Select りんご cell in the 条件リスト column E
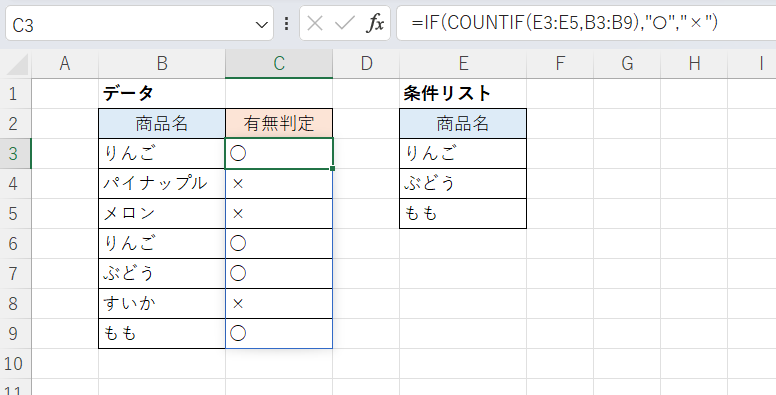This screenshot has height=395, width=776. (x=463, y=153)
